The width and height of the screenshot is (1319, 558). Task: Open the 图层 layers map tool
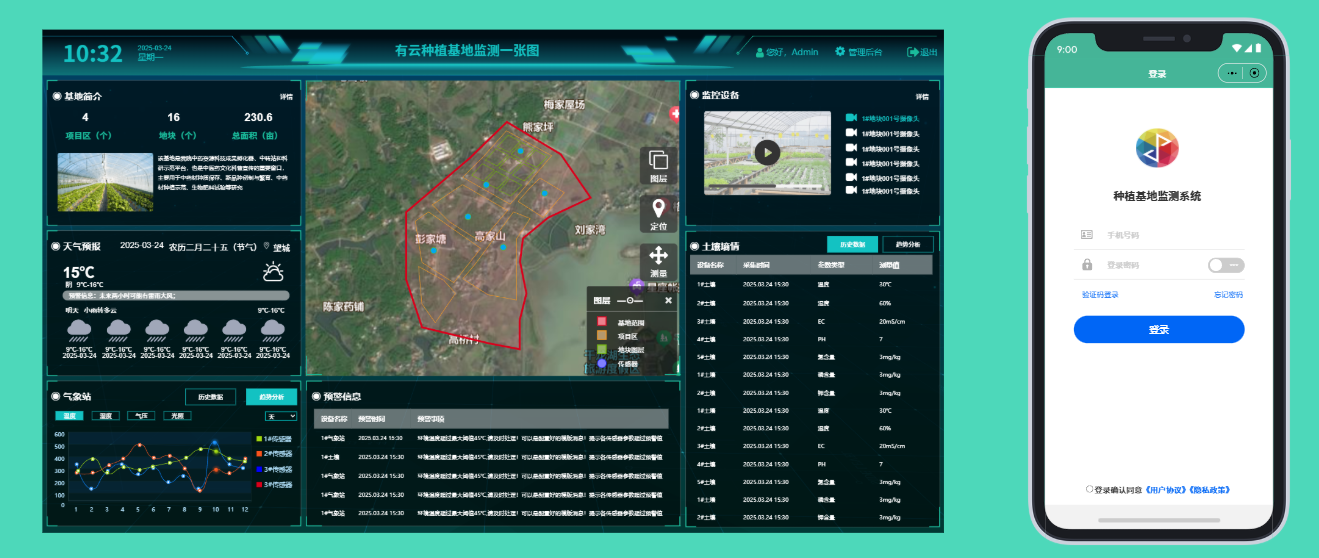pos(658,165)
